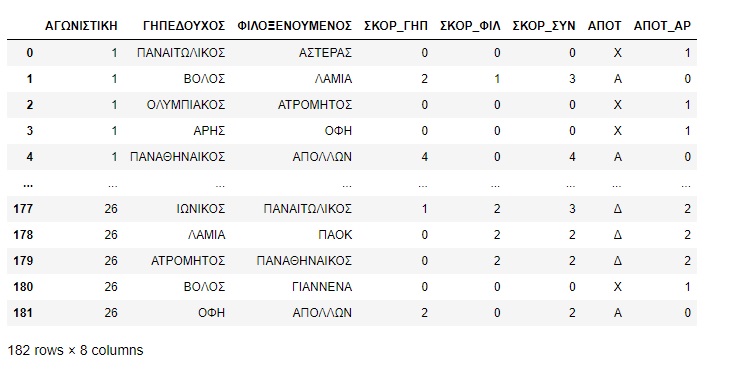This screenshot has height=370, width=733.
Task: Click the ΑΠΟΤ column header
Action: click(604, 26)
